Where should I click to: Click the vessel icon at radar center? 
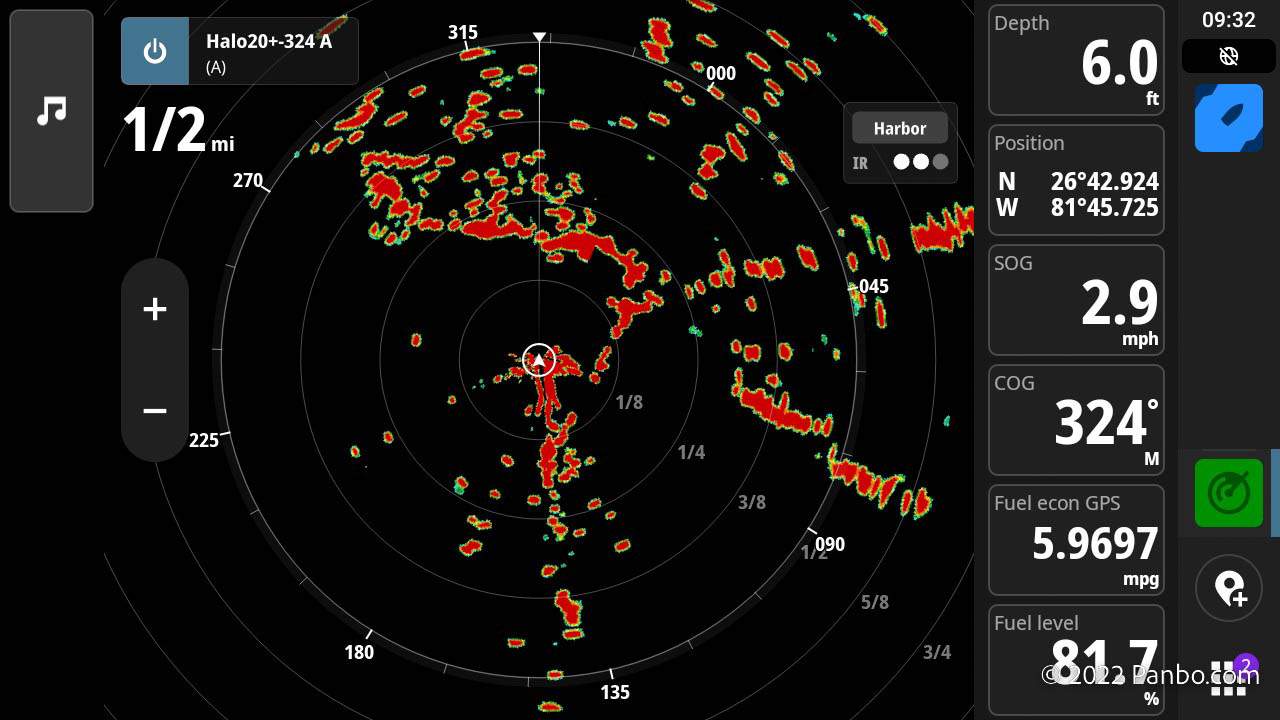[x=538, y=360]
